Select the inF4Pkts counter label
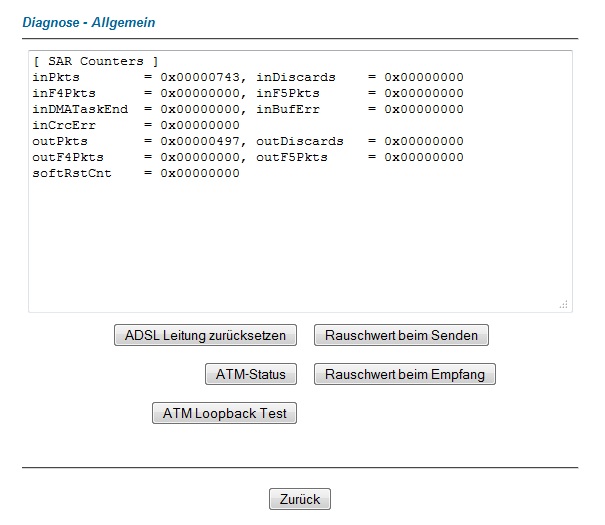 [x=64, y=93]
